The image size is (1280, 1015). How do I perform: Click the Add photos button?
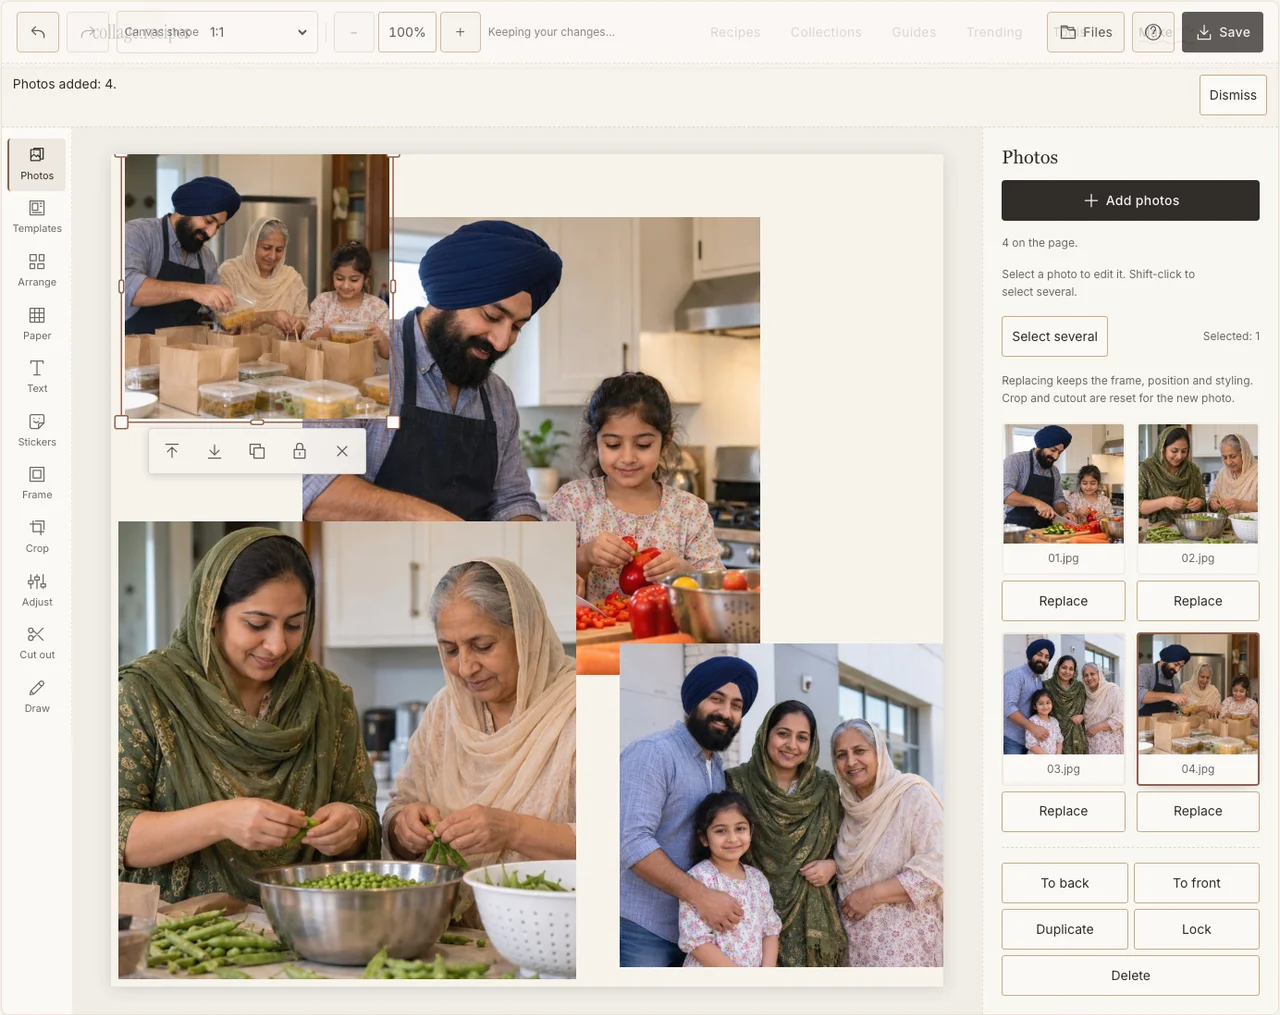click(1130, 200)
